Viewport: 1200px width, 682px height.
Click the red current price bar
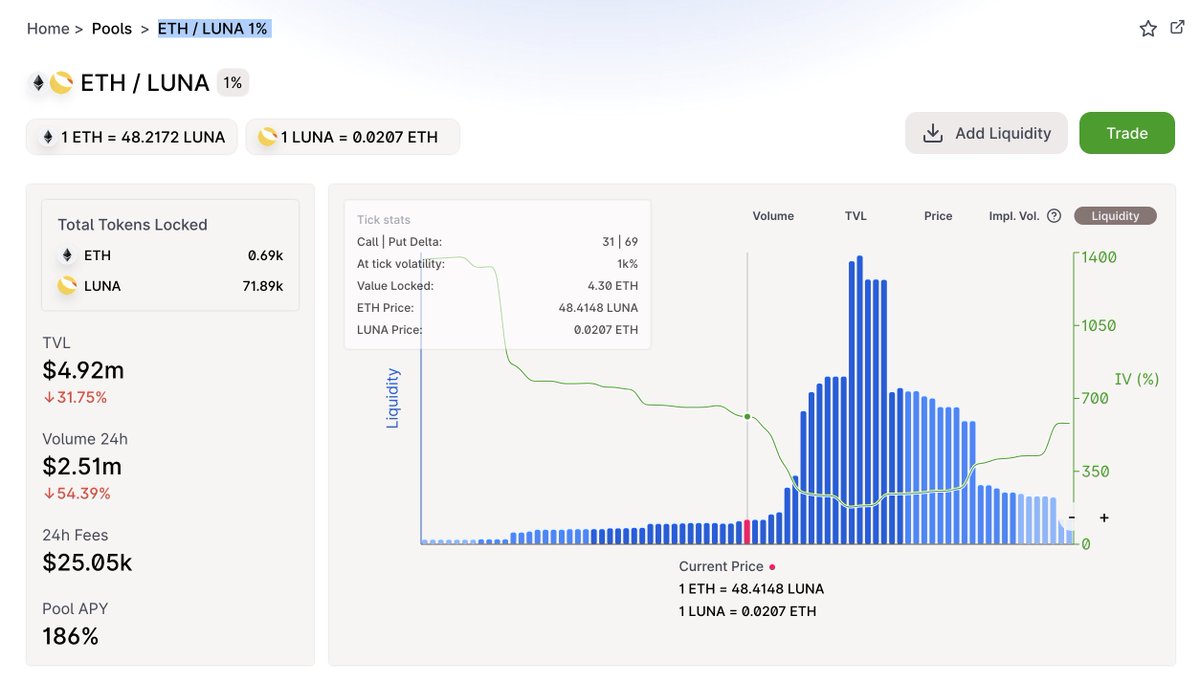tap(747, 531)
